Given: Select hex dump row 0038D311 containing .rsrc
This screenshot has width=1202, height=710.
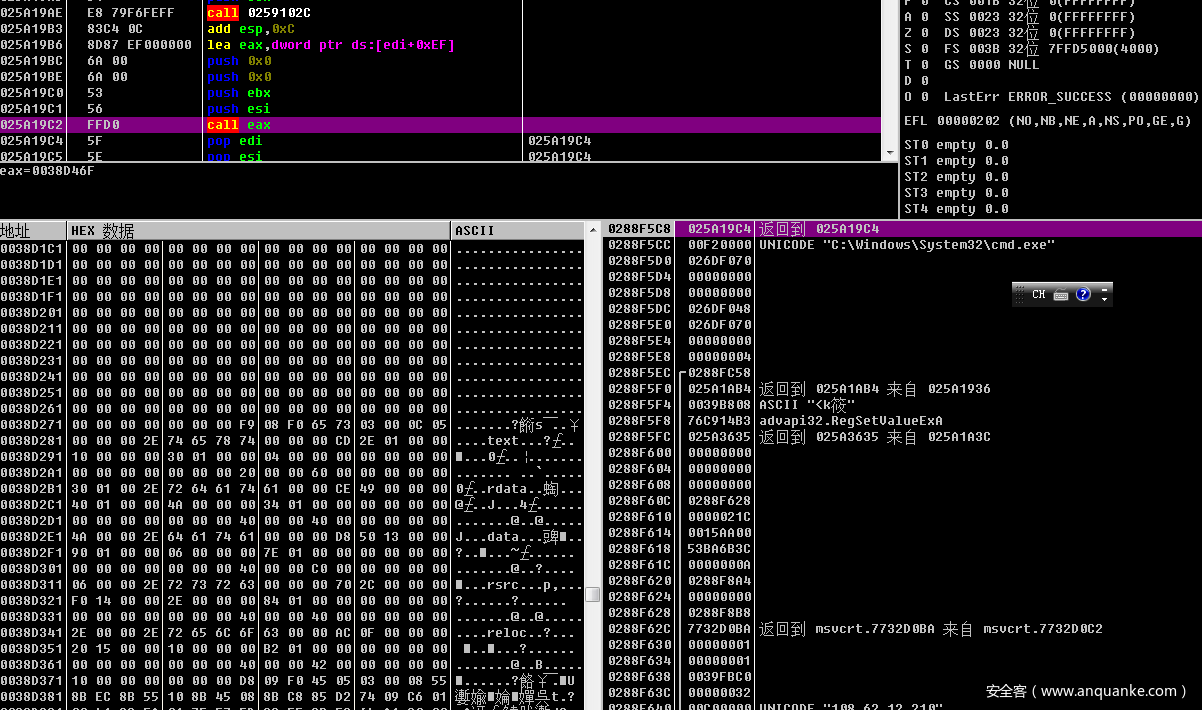Looking at the screenshot, I should tap(292, 585).
